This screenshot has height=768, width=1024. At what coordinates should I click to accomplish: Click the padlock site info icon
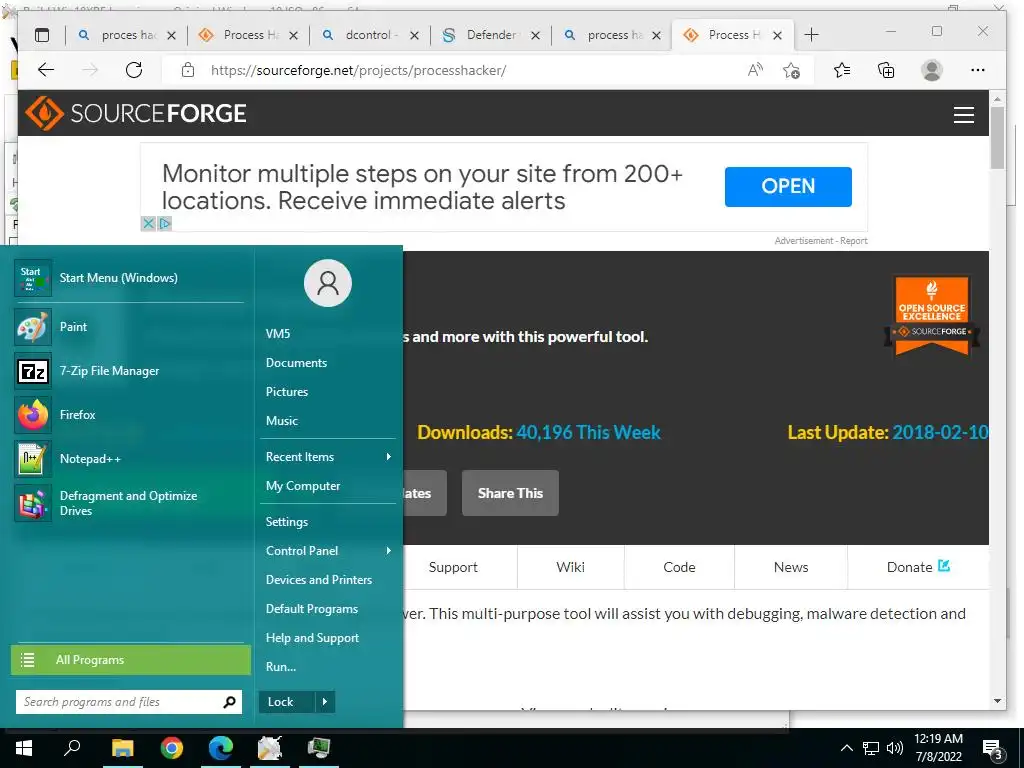point(188,70)
